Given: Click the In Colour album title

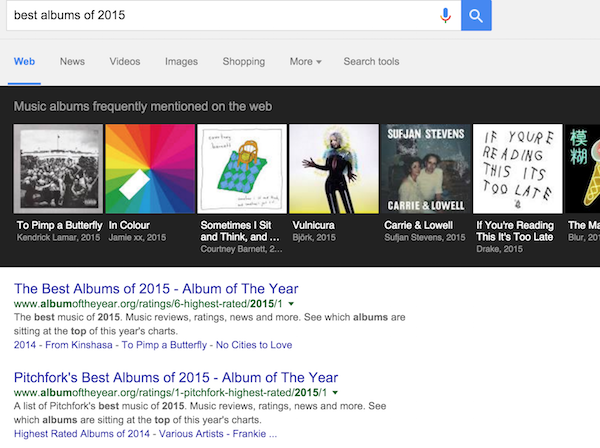Looking at the screenshot, I should point(129,225).
